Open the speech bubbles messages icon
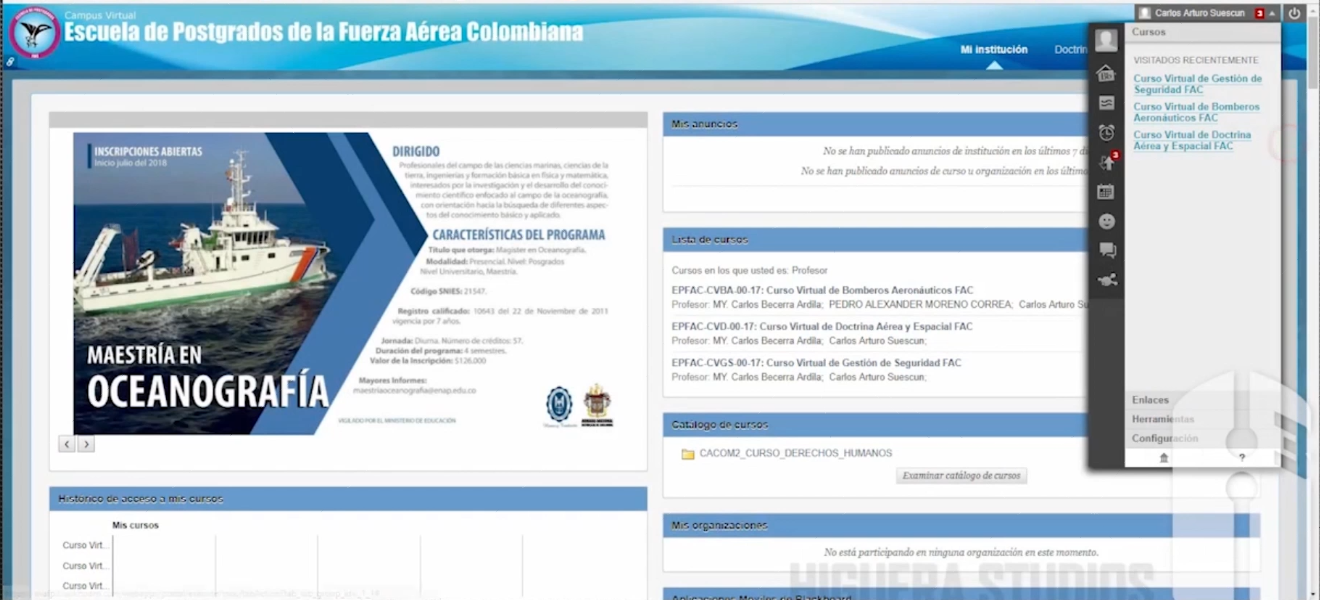The width and height of the screenshot is (1320, 600). (1107, 251)
